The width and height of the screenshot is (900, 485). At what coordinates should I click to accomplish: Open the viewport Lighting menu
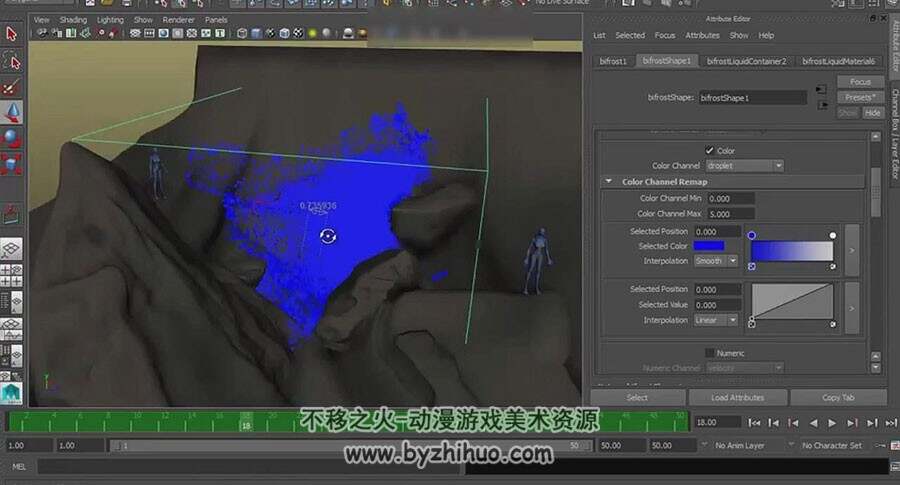click(110, 20)
